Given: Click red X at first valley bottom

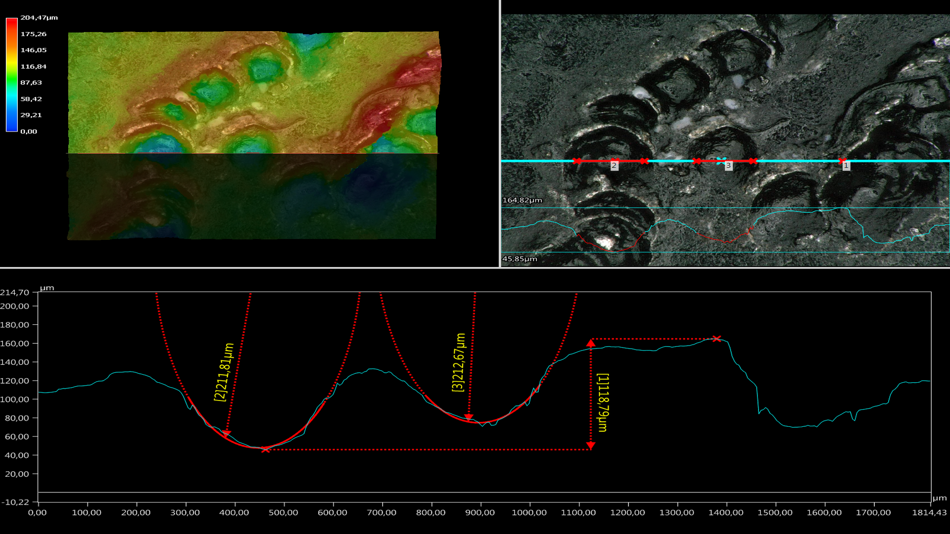Looking at the screenshot, I should [x=266, y=450].
